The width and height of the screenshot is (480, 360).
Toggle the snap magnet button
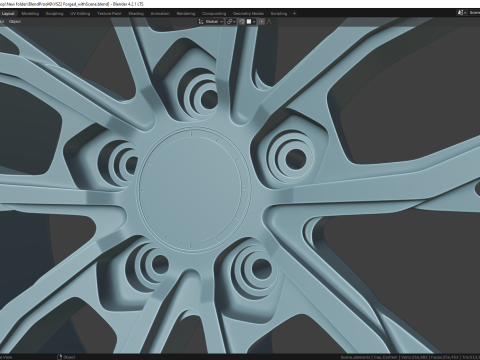point(242,22)
